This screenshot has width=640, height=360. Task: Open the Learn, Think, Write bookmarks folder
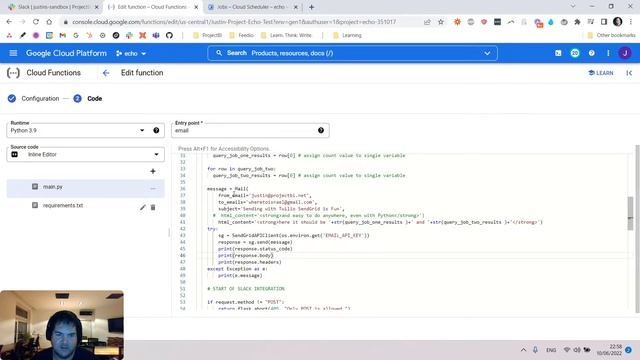[286, 36]
